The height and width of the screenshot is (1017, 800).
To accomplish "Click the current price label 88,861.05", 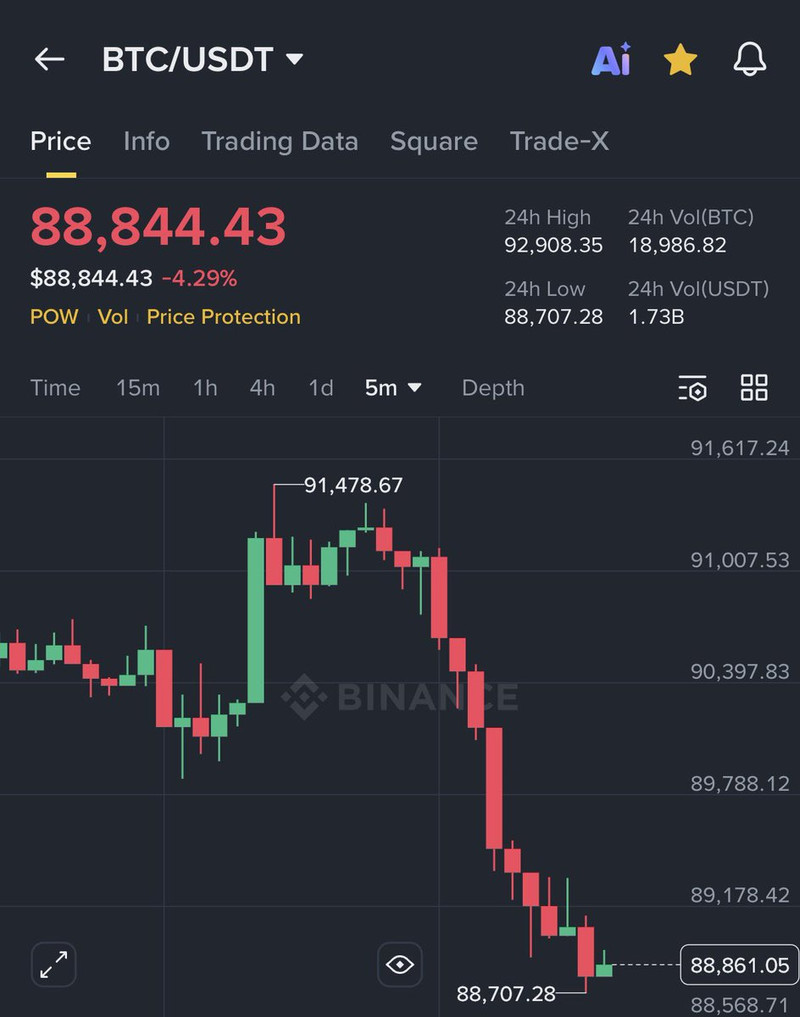I will 739,965.
